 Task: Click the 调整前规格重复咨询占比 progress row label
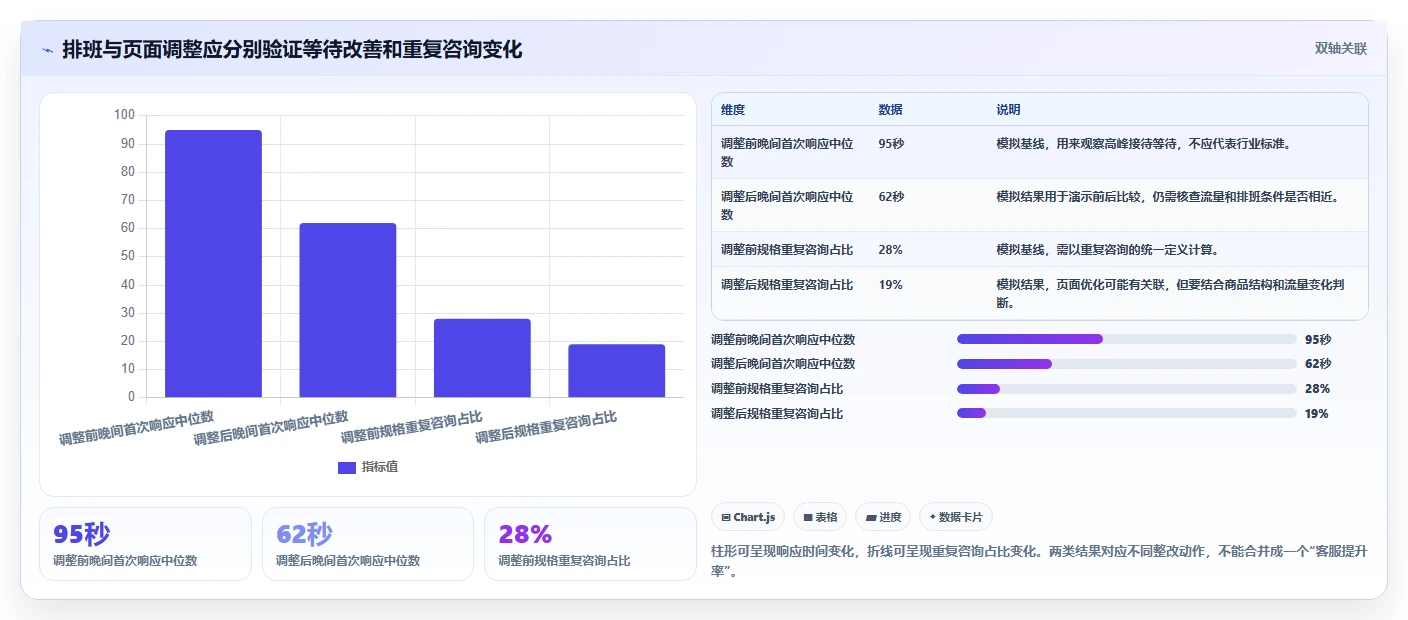coord(777,389)
